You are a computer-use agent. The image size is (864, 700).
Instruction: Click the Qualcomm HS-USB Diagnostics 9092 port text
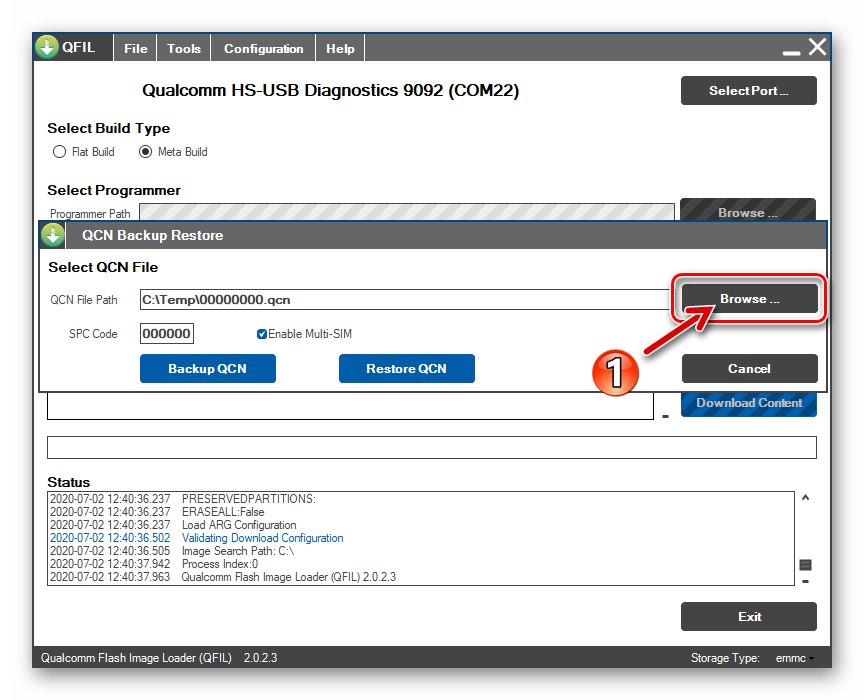coord(331,90)
